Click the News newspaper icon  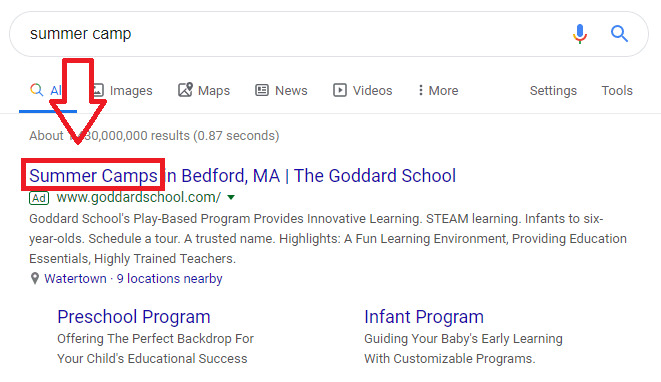[262, 90]
